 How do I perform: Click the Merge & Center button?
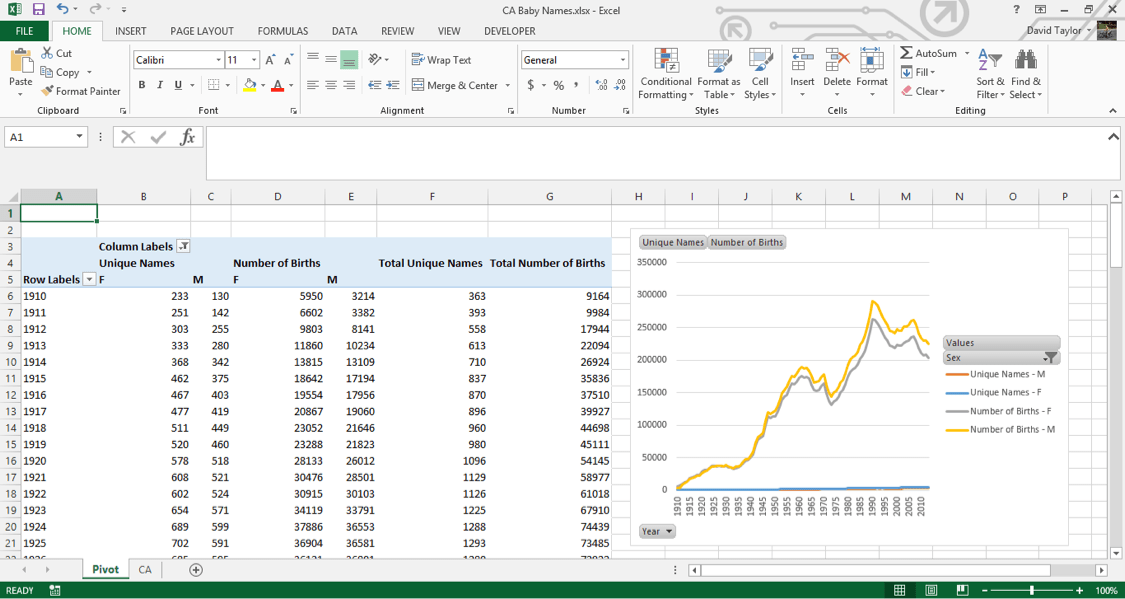tap(455, 85)
